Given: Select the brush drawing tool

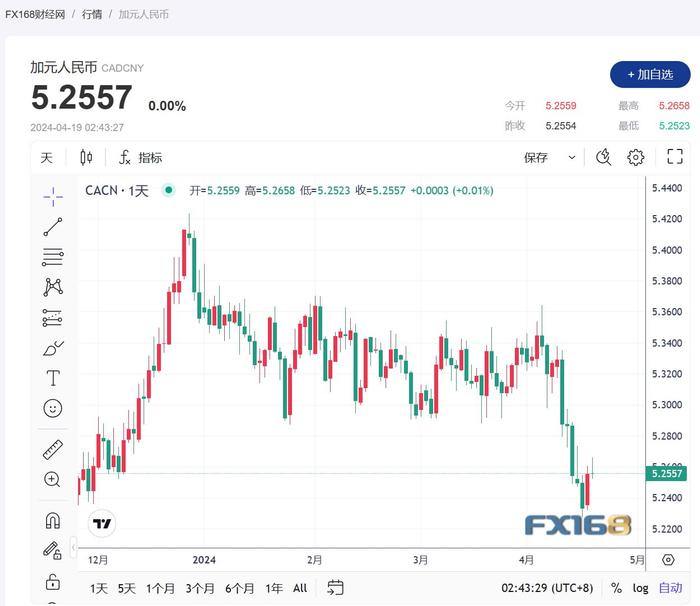Looking at the screenshot, I should coord(53,348).
